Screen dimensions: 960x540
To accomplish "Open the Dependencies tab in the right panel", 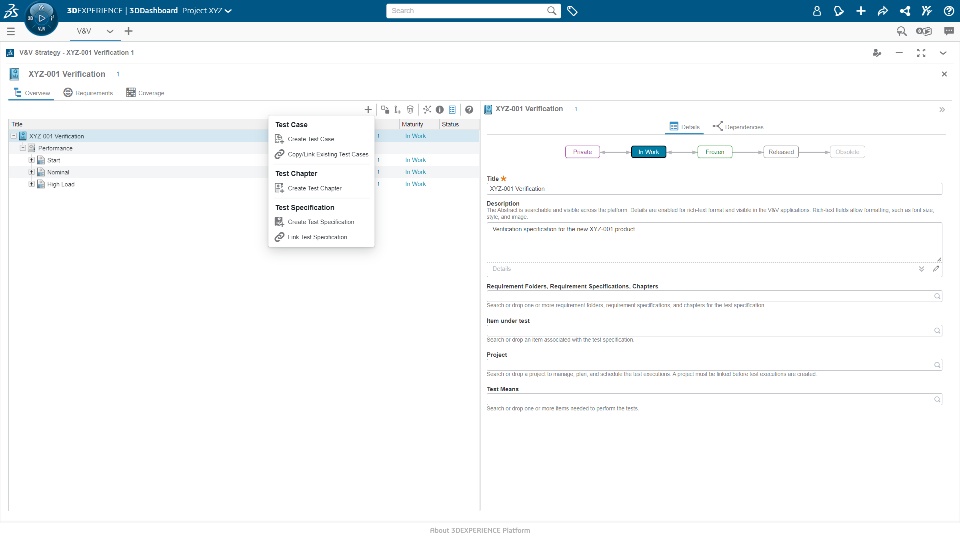I will [738, 127].
